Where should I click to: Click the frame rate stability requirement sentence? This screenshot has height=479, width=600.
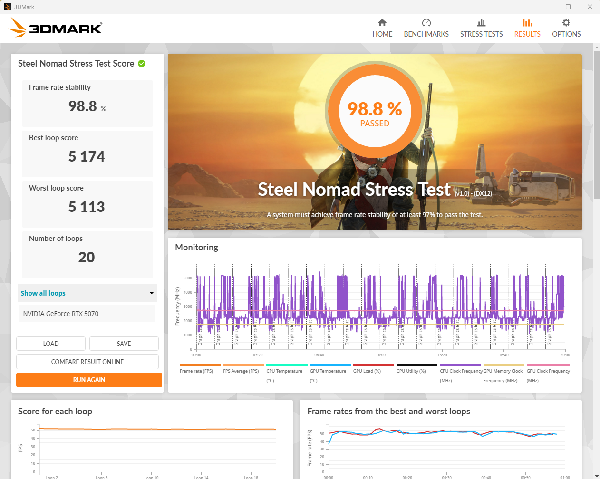(x=375, y=215)
